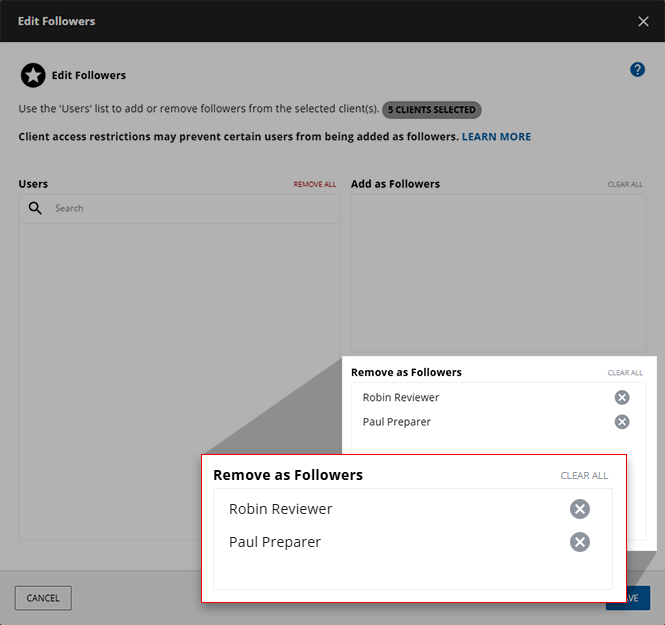Viewport: 665px width, 625px height.
Task: Click the 5 CLIENTS SELECTED badge
Action: [432, 109]
